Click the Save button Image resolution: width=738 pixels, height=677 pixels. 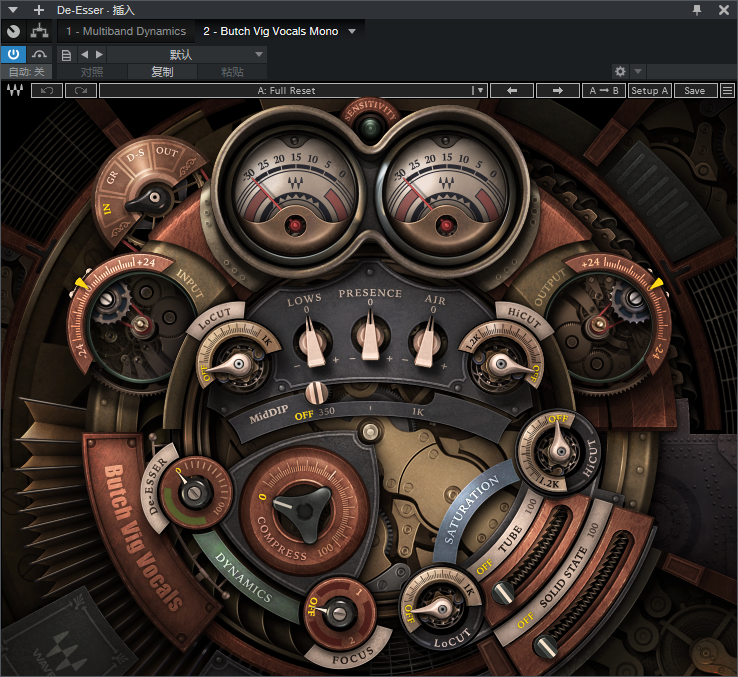tap(694, 90)
